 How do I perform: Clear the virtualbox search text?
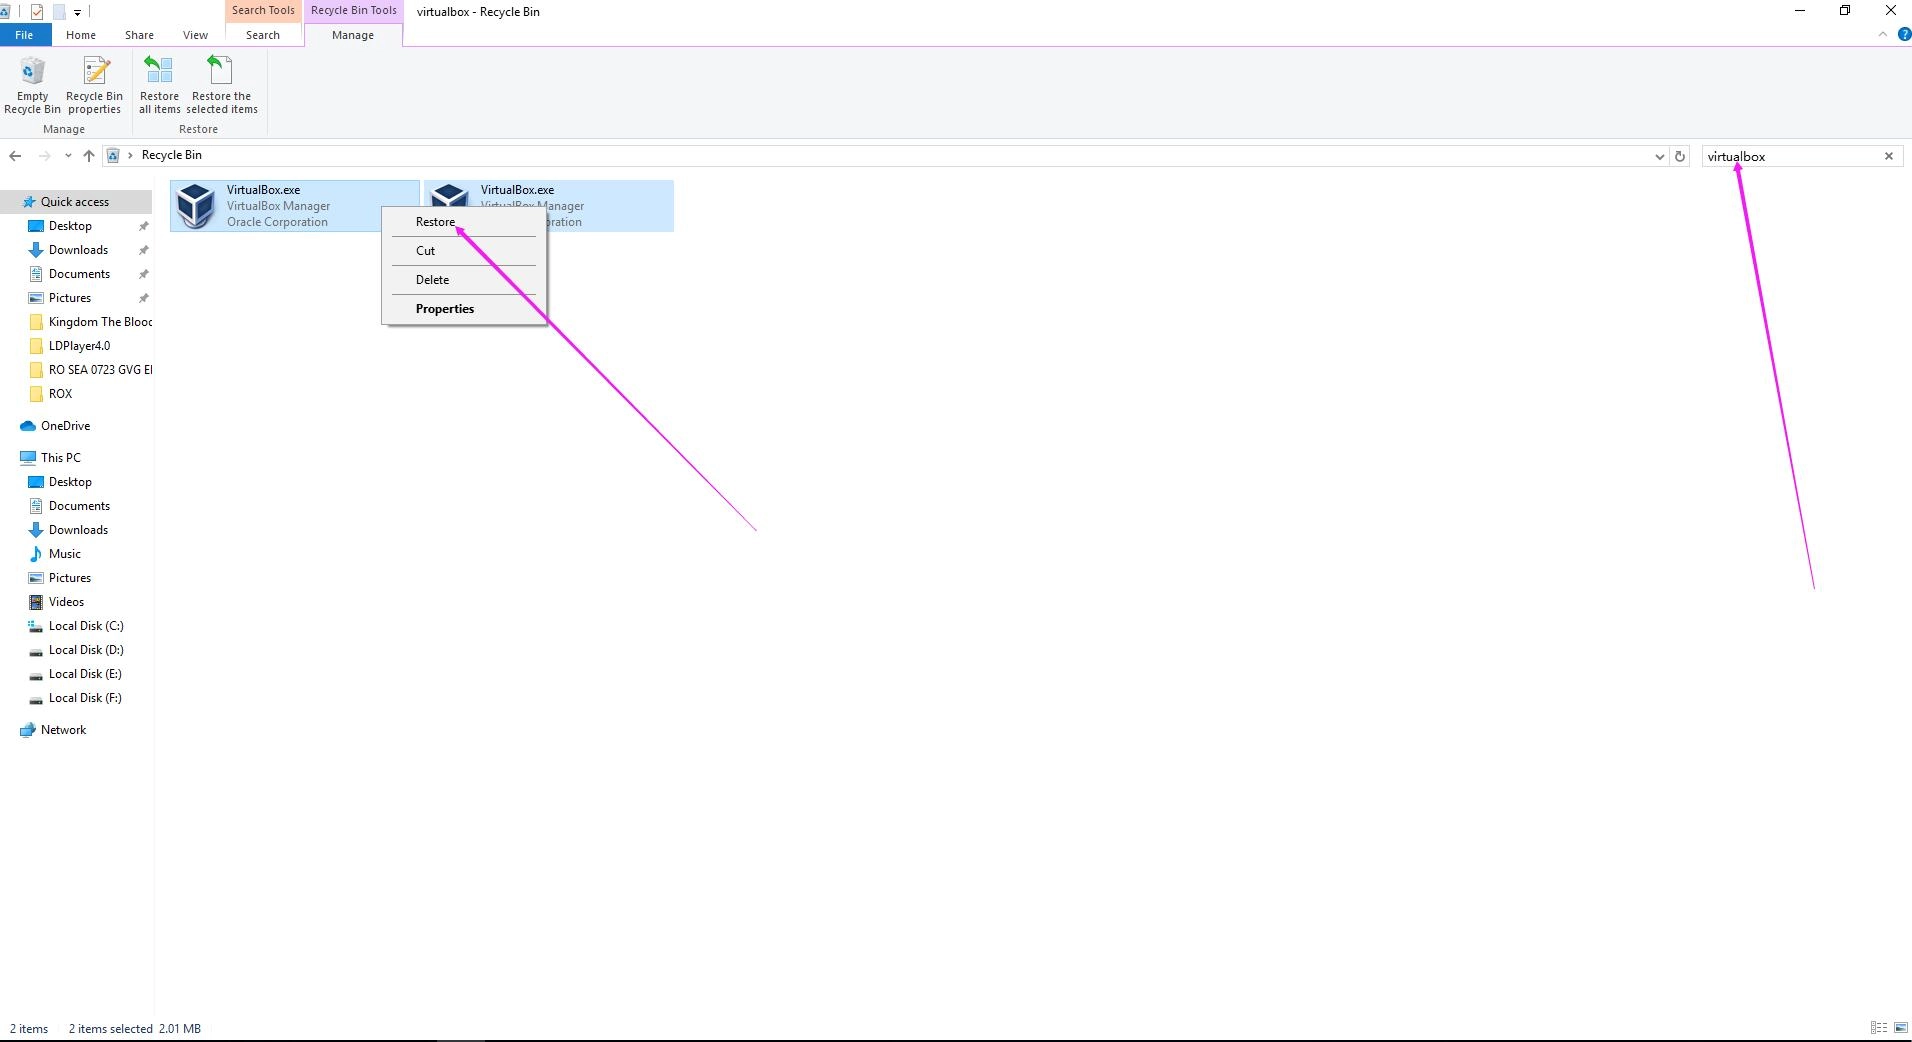[x=1888, y=156]
